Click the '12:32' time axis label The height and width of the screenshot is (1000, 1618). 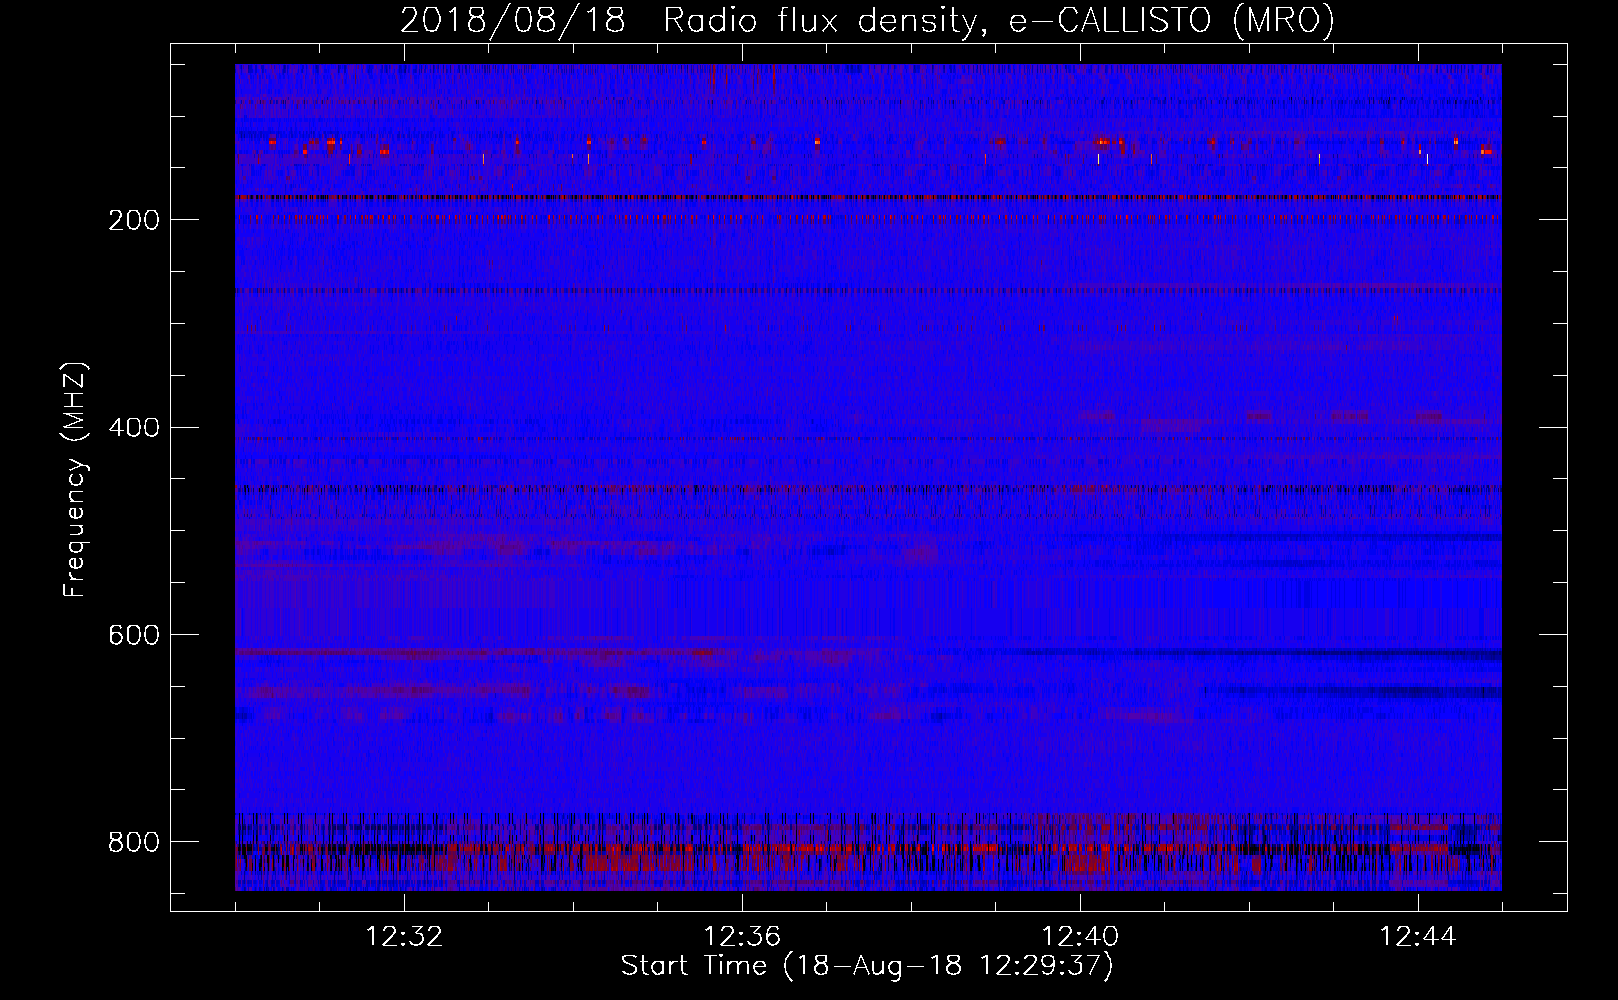404,937
